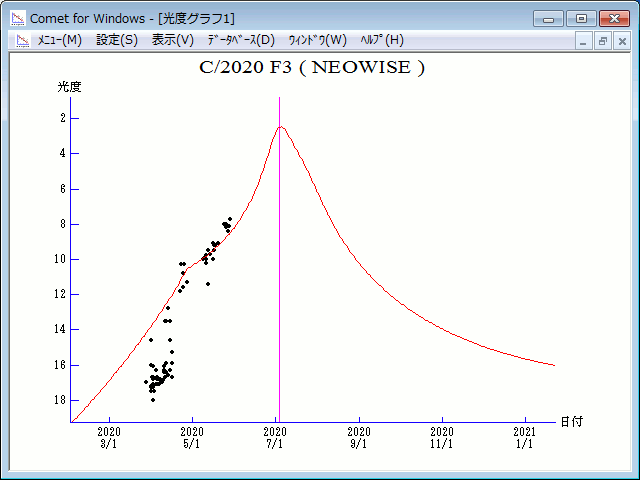
Task: Select the 2021 1/1 date tick label
Action: pyautogui.click(x=525, y=437)
